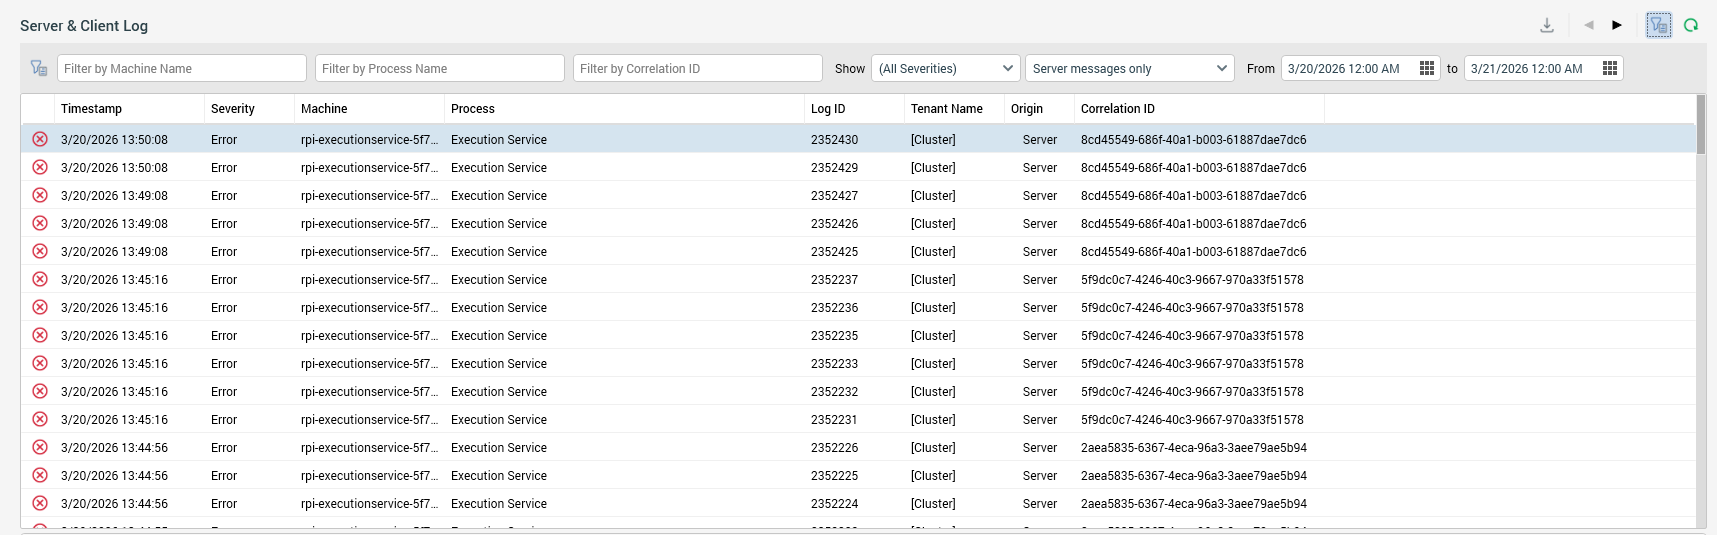Click Correlation ID in Log 2352236 row
The height and width of the screenshot is (535, 1717).
pos(1192,308)
